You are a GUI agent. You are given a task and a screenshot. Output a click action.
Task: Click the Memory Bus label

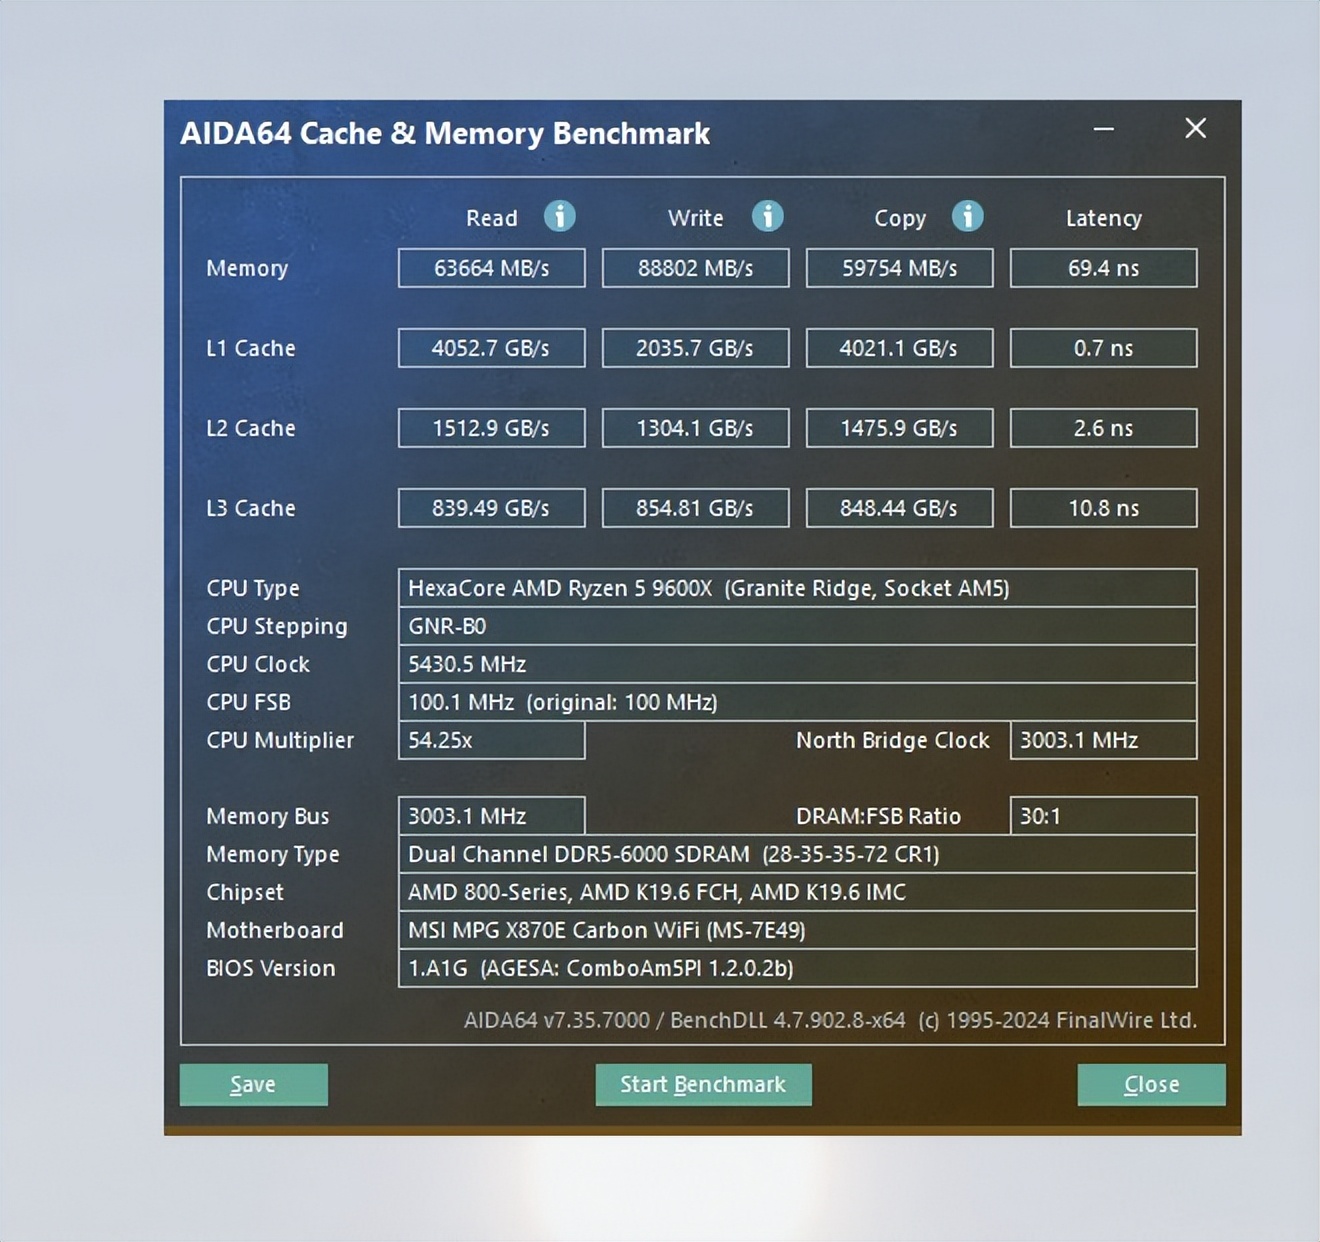(x=268, y=817)
